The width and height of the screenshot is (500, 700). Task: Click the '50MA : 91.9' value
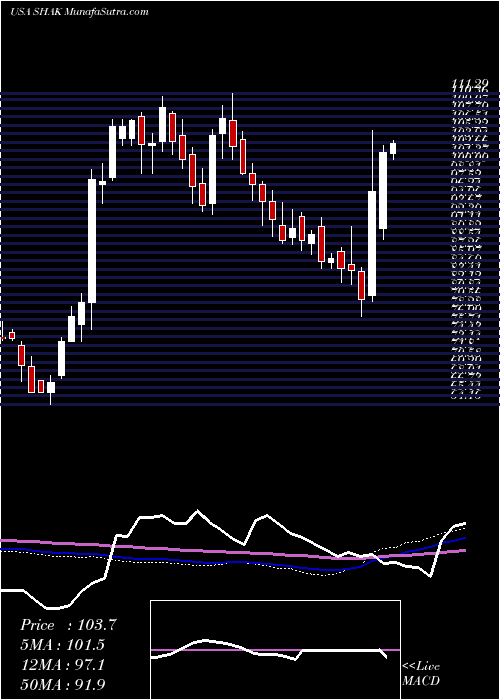point(63,684)
